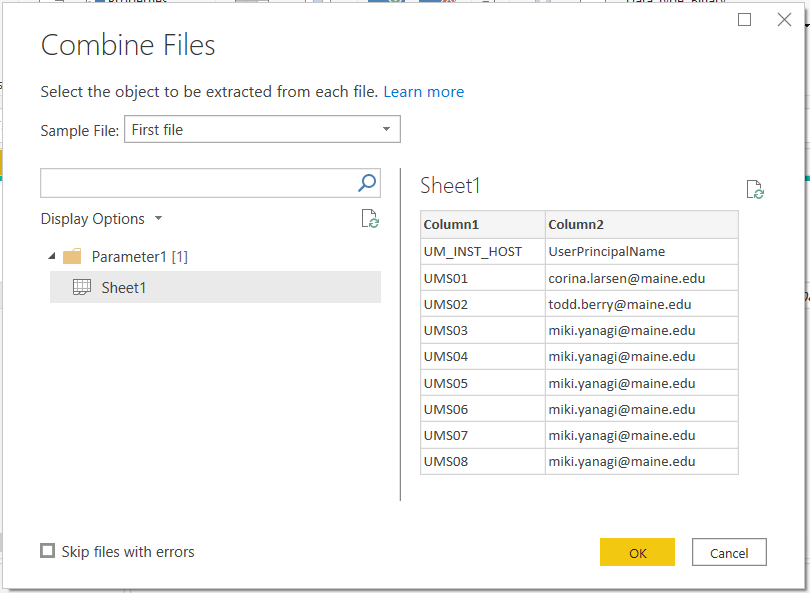
Task: Refresh the Sheet1 preview
Action: (x=755, y=190)
